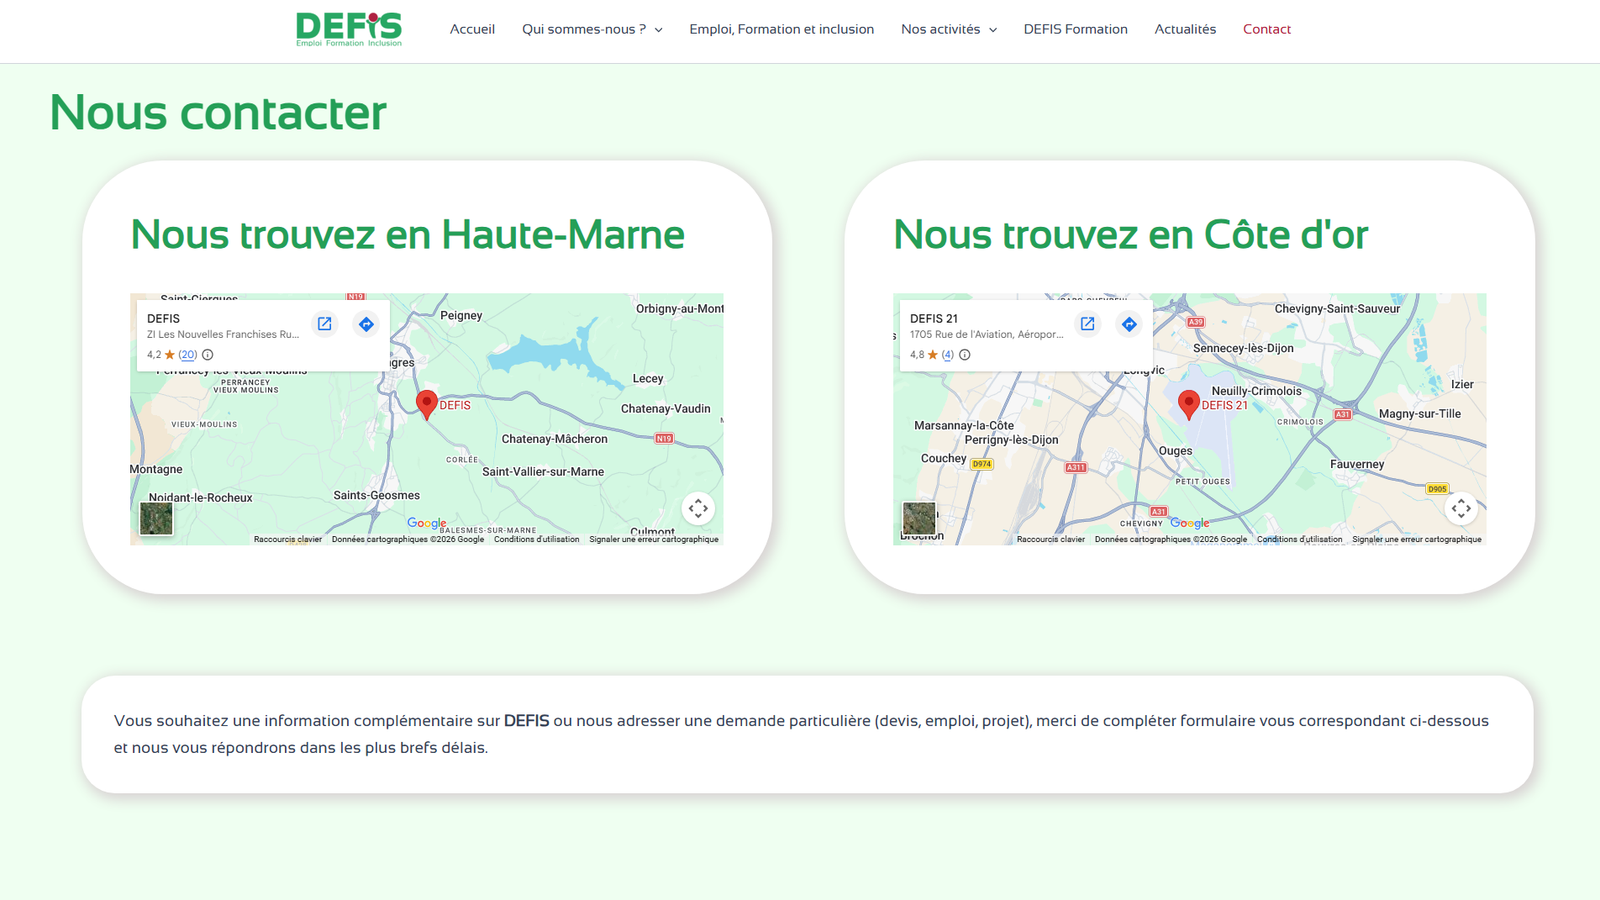Click rating info icon on DEFIS 21 card
Image resolution: width=1600 pixels, height=900 pixels.
(965, 355)
